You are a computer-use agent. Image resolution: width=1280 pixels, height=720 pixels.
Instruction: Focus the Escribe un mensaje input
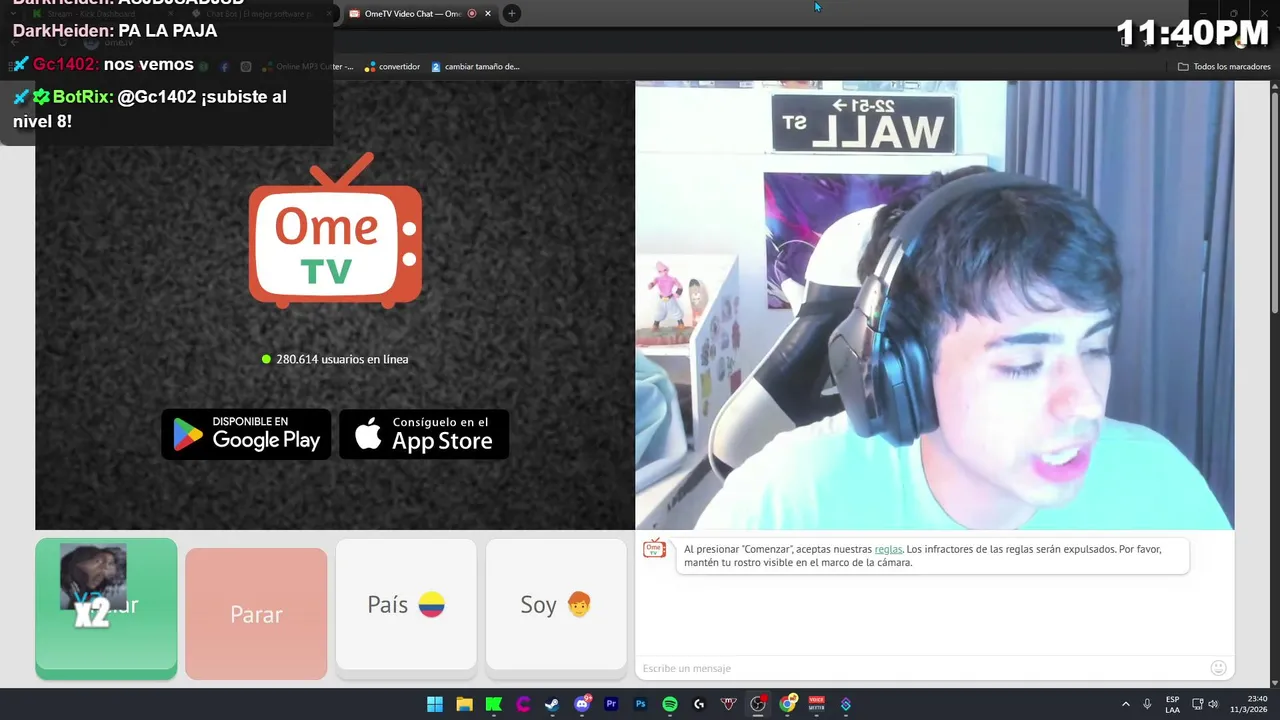tap(920, 668)
